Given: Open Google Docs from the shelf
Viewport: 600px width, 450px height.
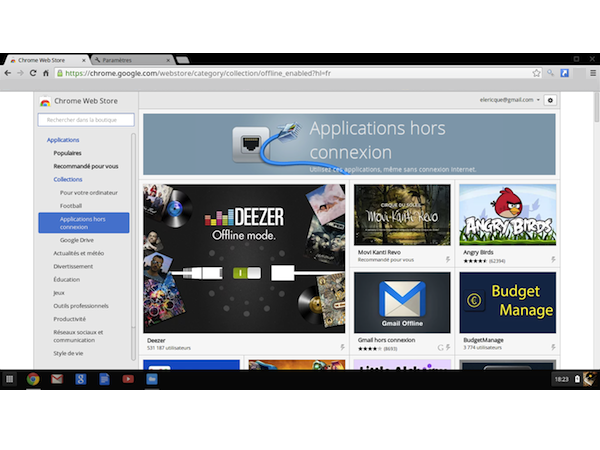Looking at the screenshot, I should pyautogui.click(x=104, y=379).
